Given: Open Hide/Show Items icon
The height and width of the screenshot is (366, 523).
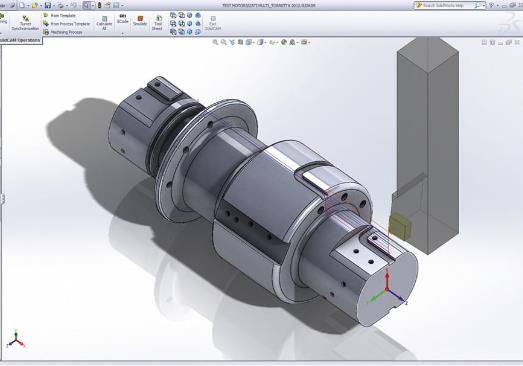Looking at the screenshot, I should pyautogui.click(x=273, y=42).
